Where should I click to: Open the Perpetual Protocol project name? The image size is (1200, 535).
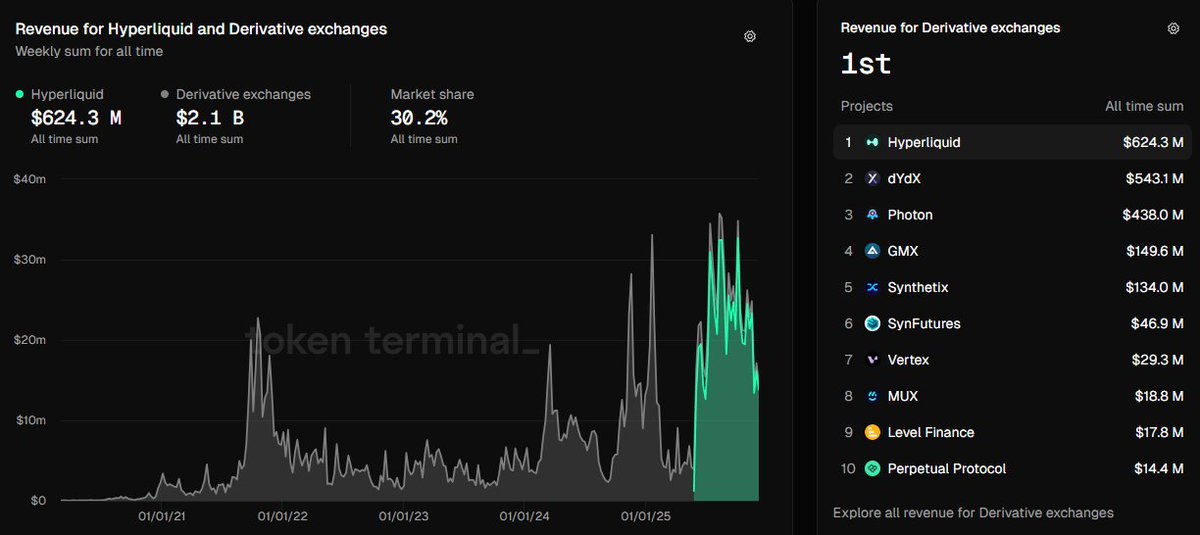click(x=947, y=468)
